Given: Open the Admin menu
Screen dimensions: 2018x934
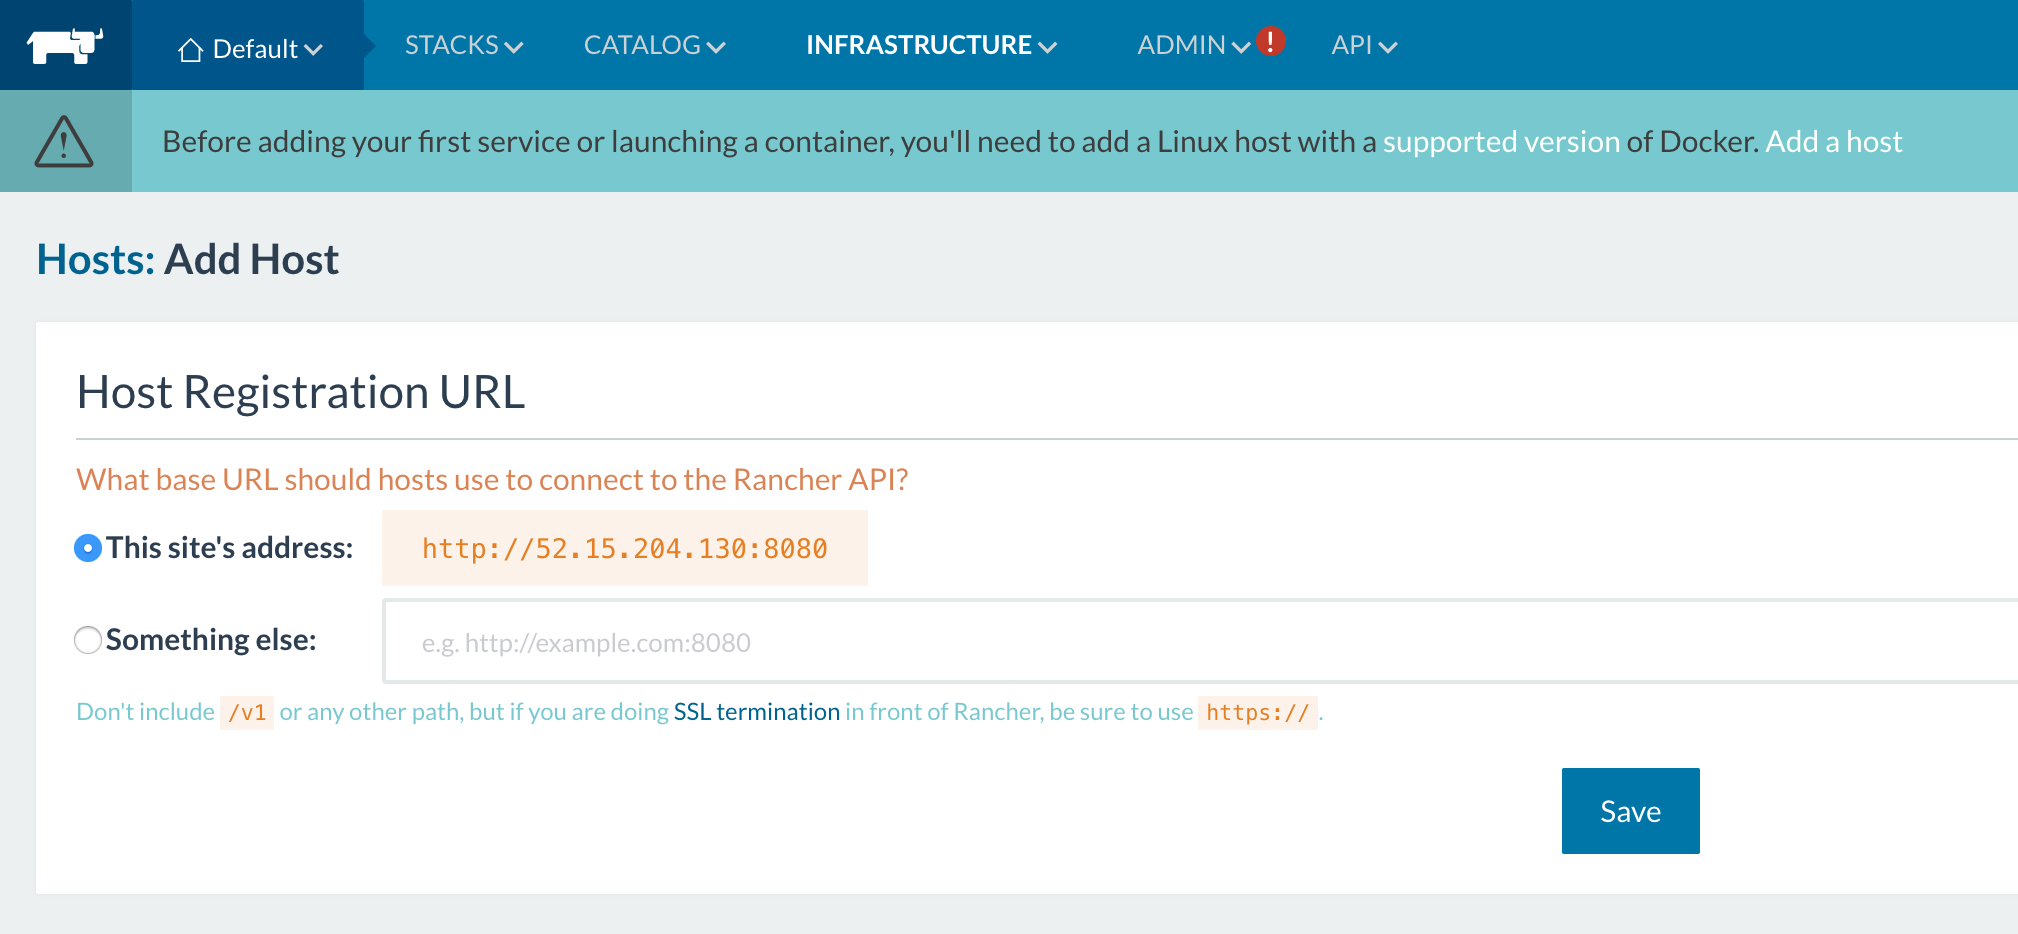Looking at the screenshot, I should click(1192, 45).
